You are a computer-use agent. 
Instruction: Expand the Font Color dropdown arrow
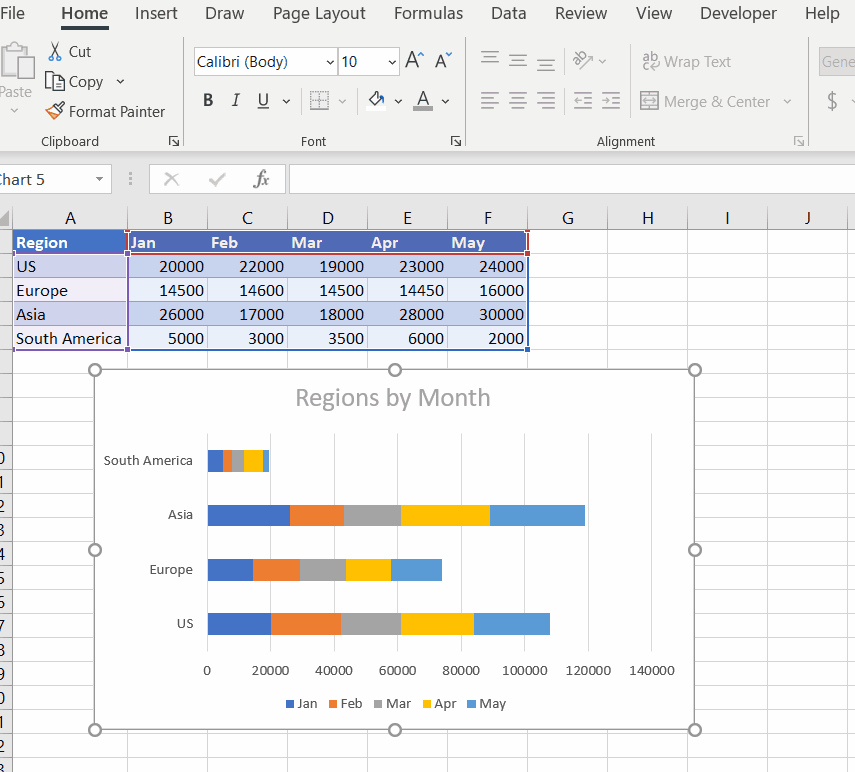(445, 101)
